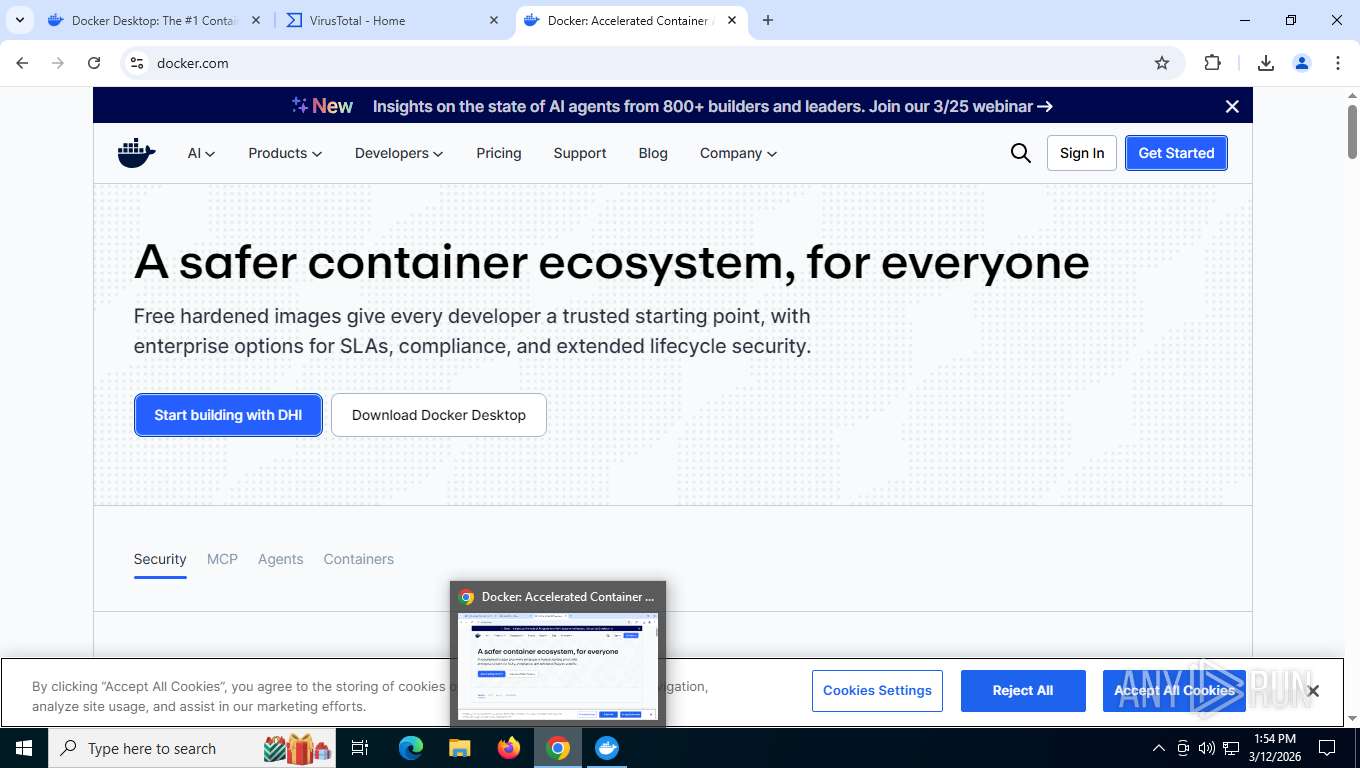Screen dimensions: 1360x768
Task: Switch to the Agents tab
Action: pyautogui.click(x=280, y=559)
